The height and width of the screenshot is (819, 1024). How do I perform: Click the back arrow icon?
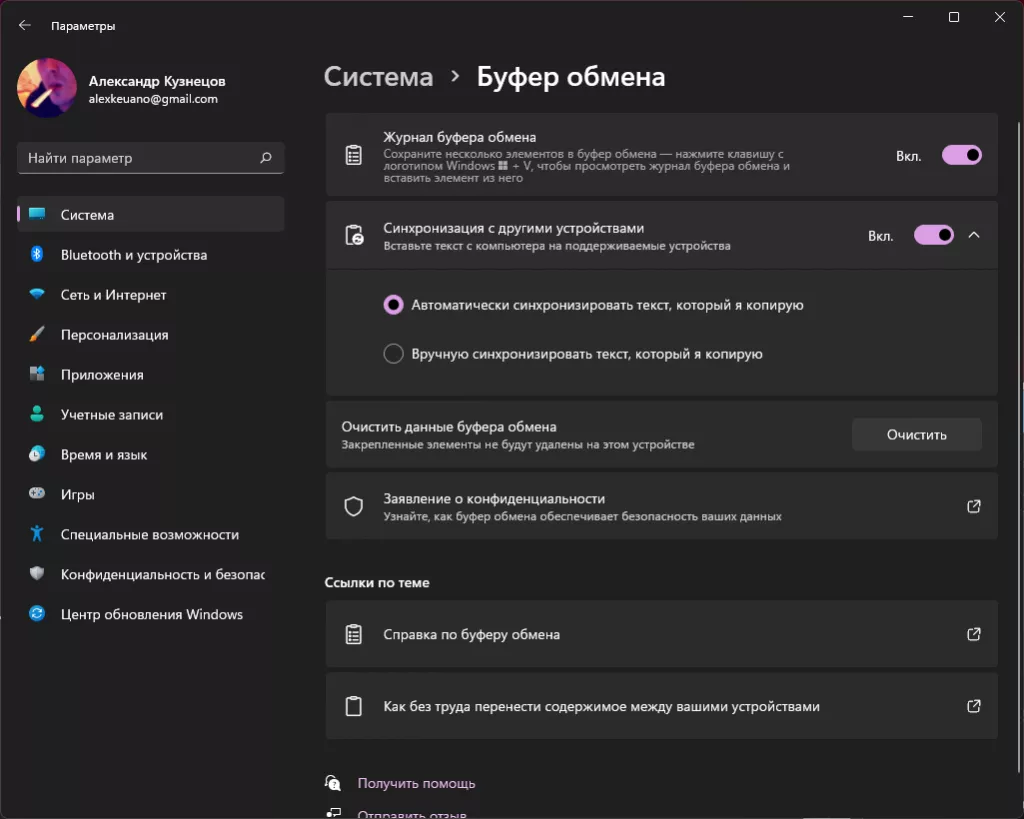(x=25, y=26)
